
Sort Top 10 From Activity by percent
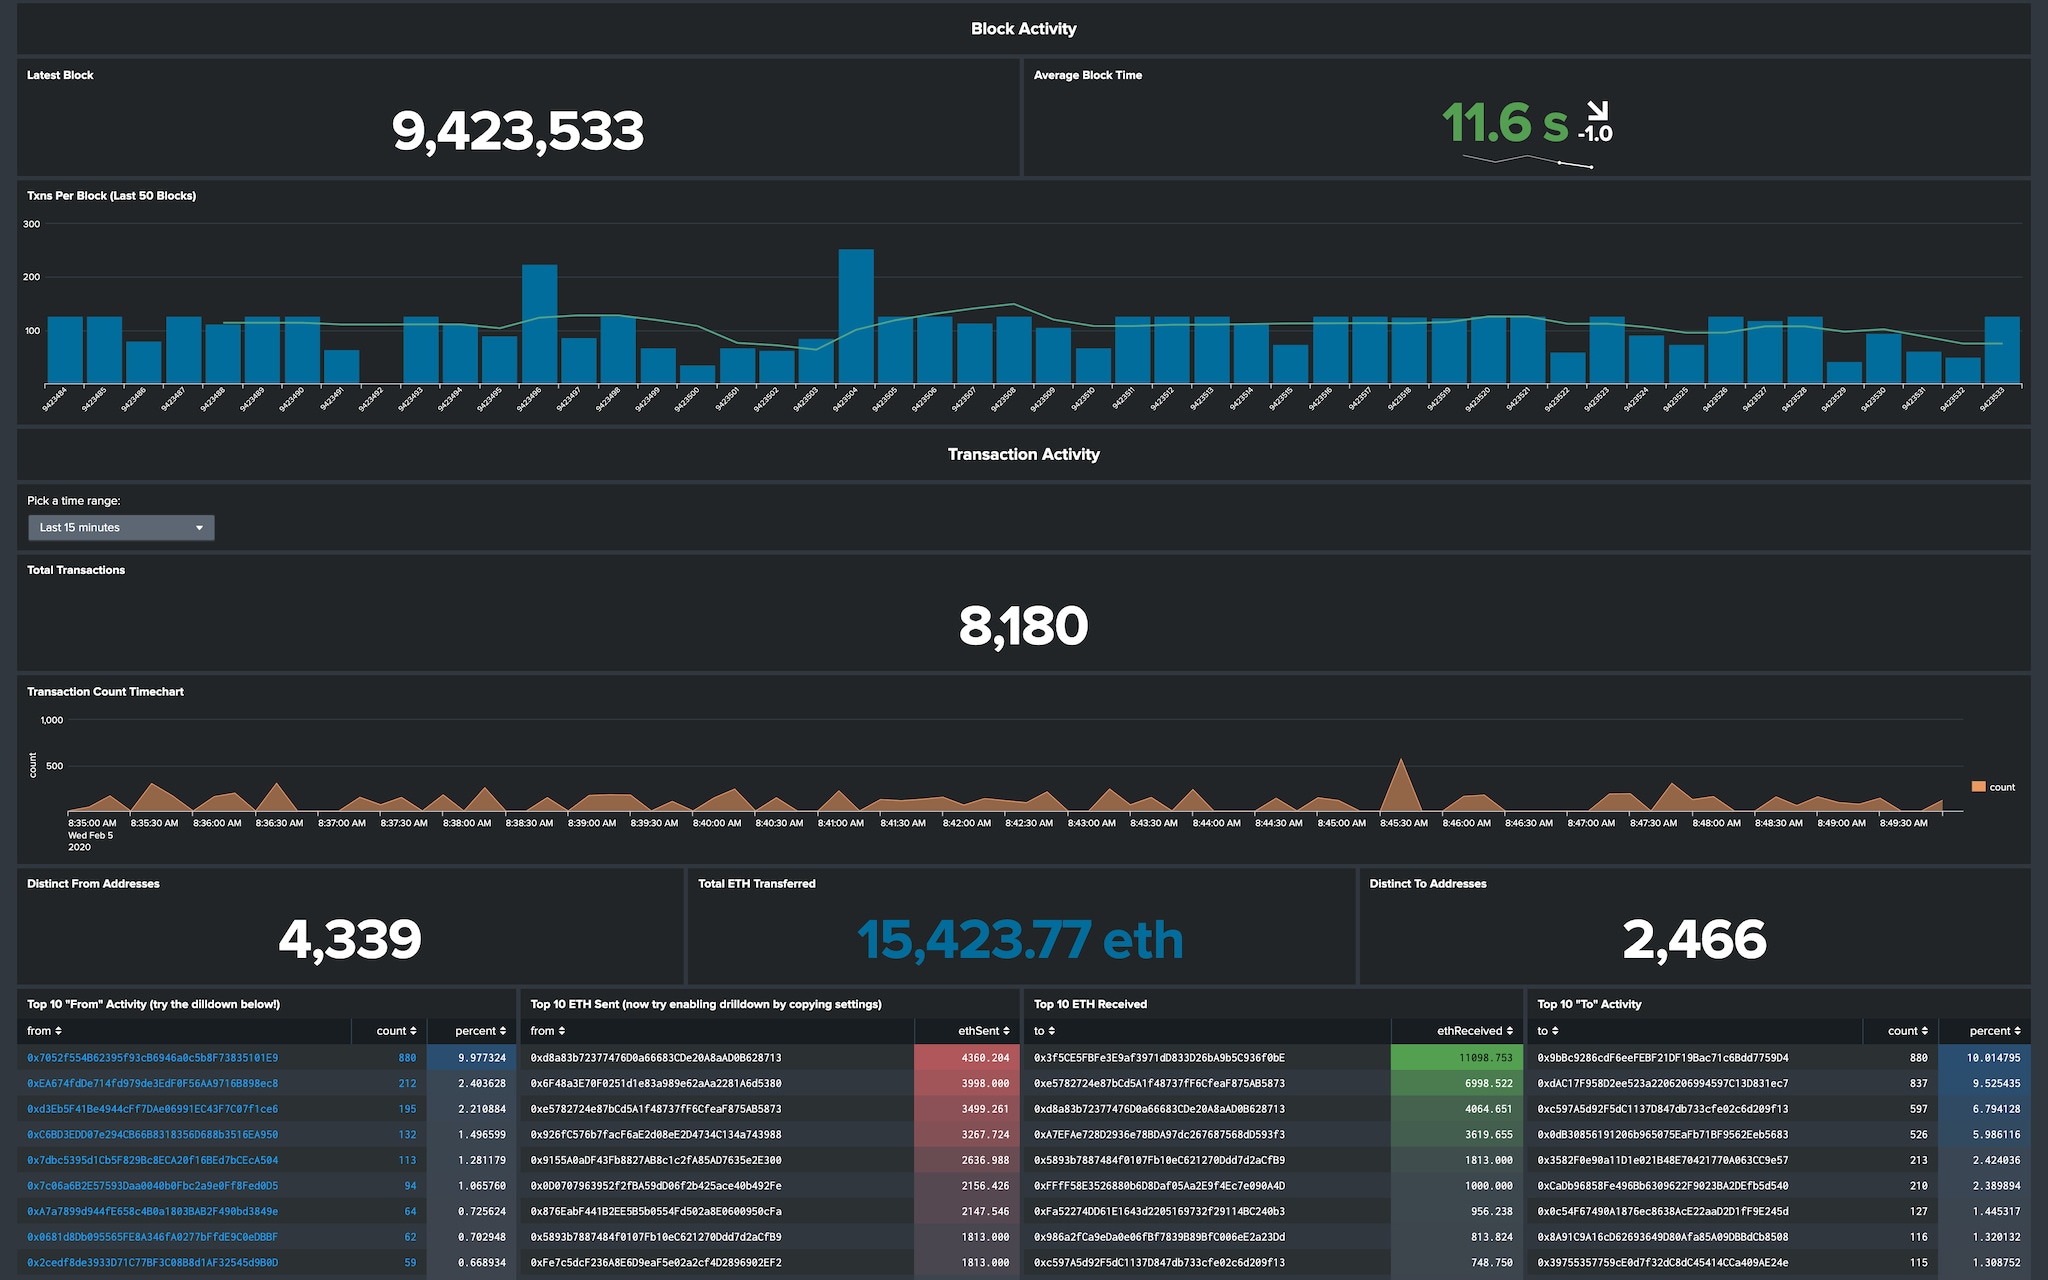click(x=480, y=1031)
